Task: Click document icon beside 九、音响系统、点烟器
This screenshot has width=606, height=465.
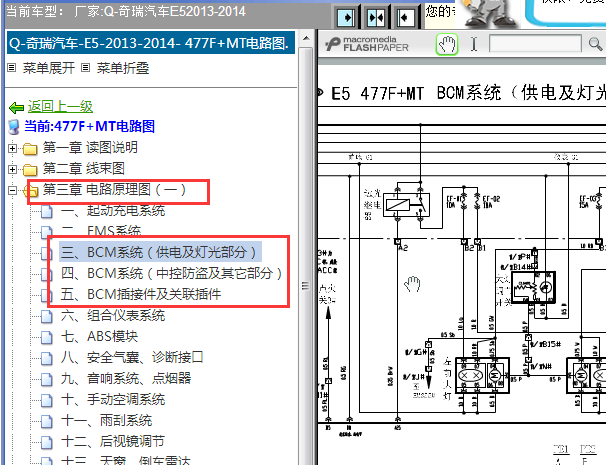Action: point(47,379)
